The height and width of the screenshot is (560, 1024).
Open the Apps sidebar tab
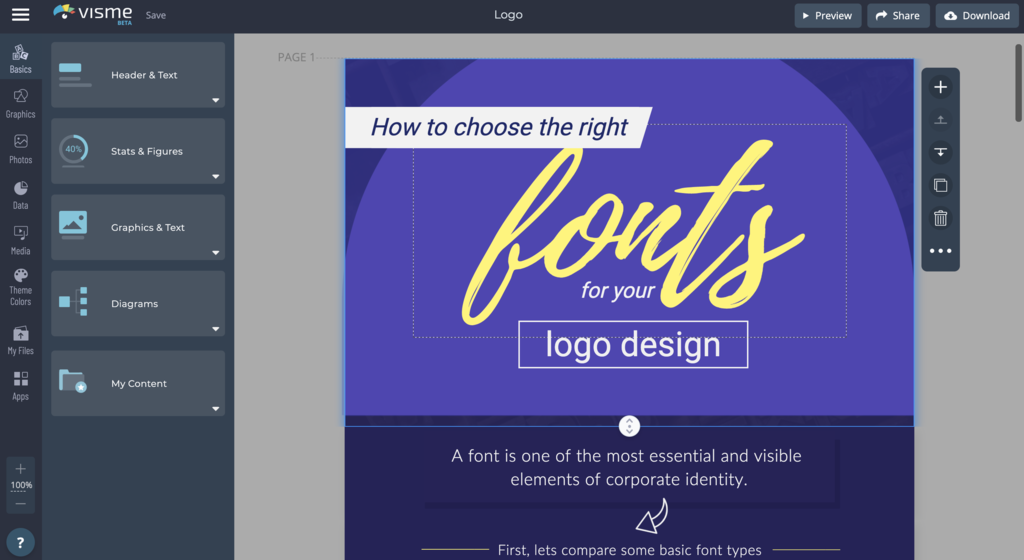click(x=20, y=386)
